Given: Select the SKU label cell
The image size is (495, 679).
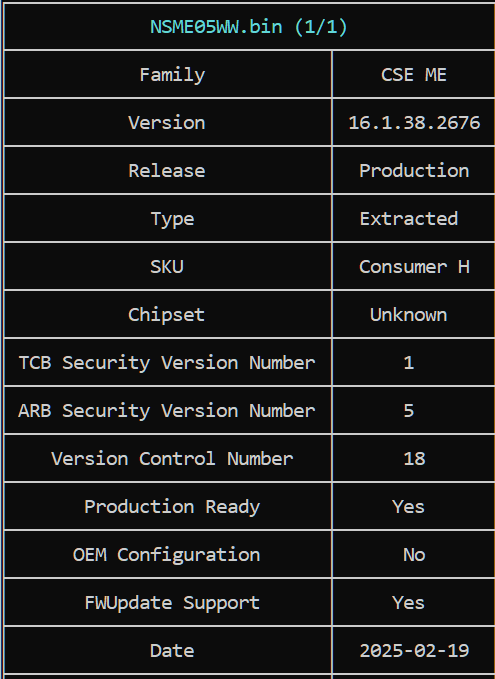Looking at the screenshot, I should click(x=167, y=267).
